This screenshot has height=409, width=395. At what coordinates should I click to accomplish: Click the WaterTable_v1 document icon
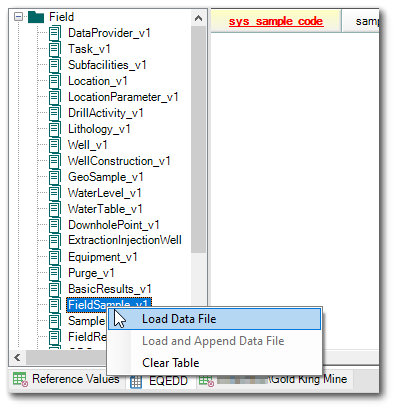55,209
